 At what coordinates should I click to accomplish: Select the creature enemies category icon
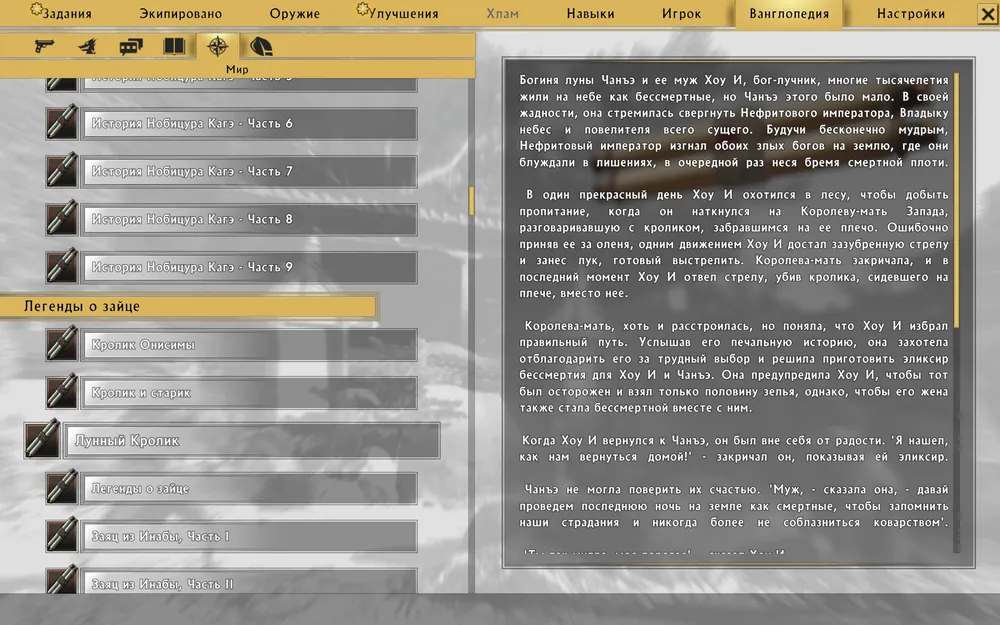87,46
